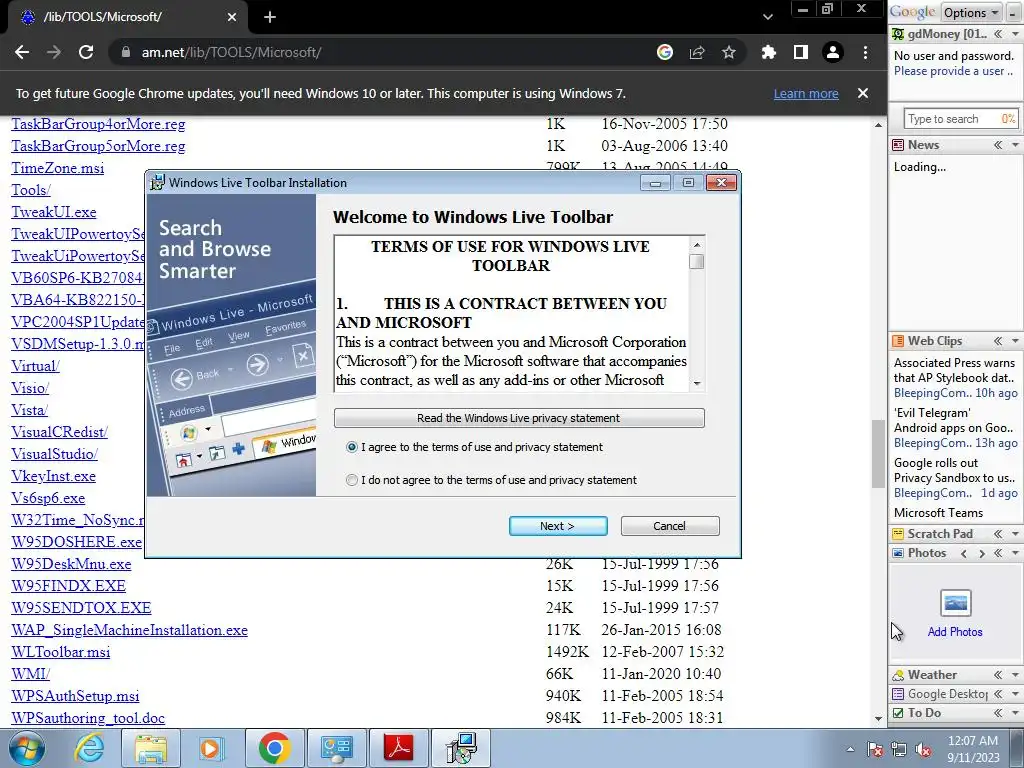Viewport: 1024px width, 768px height.
Task: Open Windows Start menu
Action: (x=26, y=748)
